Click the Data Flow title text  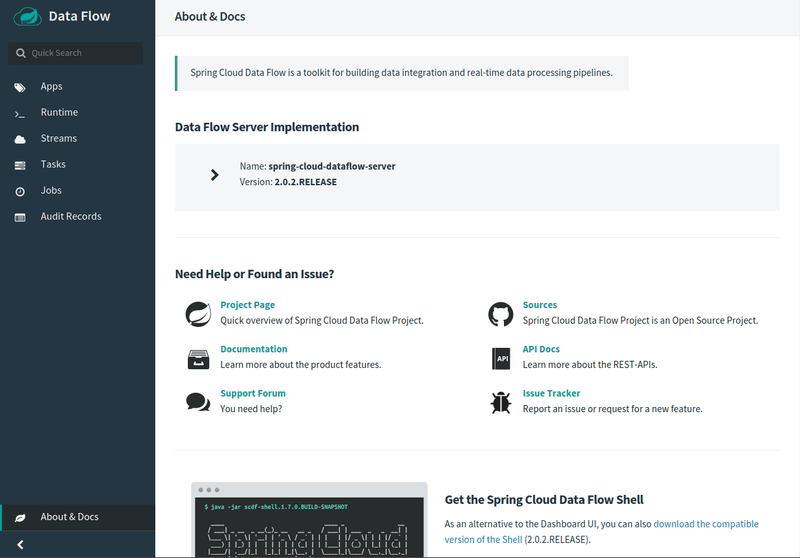click(x=80, y=16)
